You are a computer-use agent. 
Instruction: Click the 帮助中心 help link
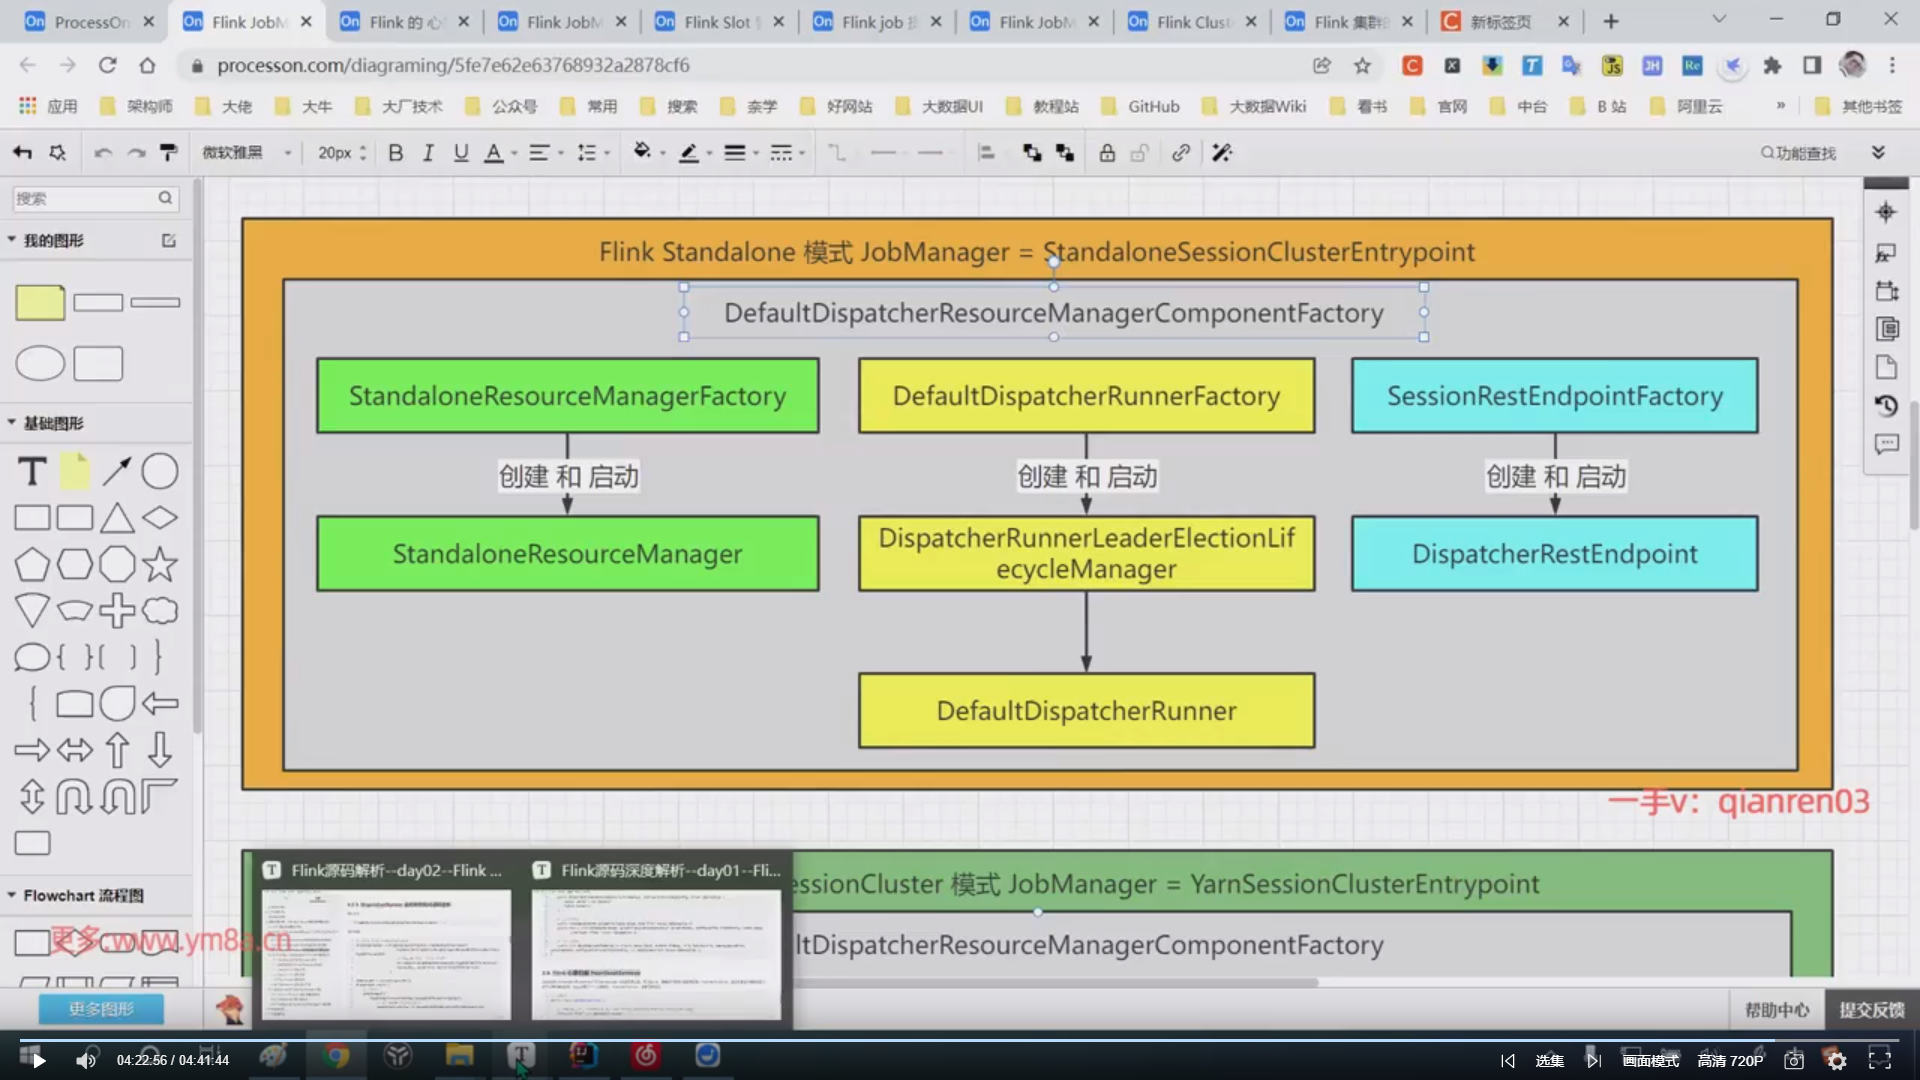click(x=1776, y=1010)
